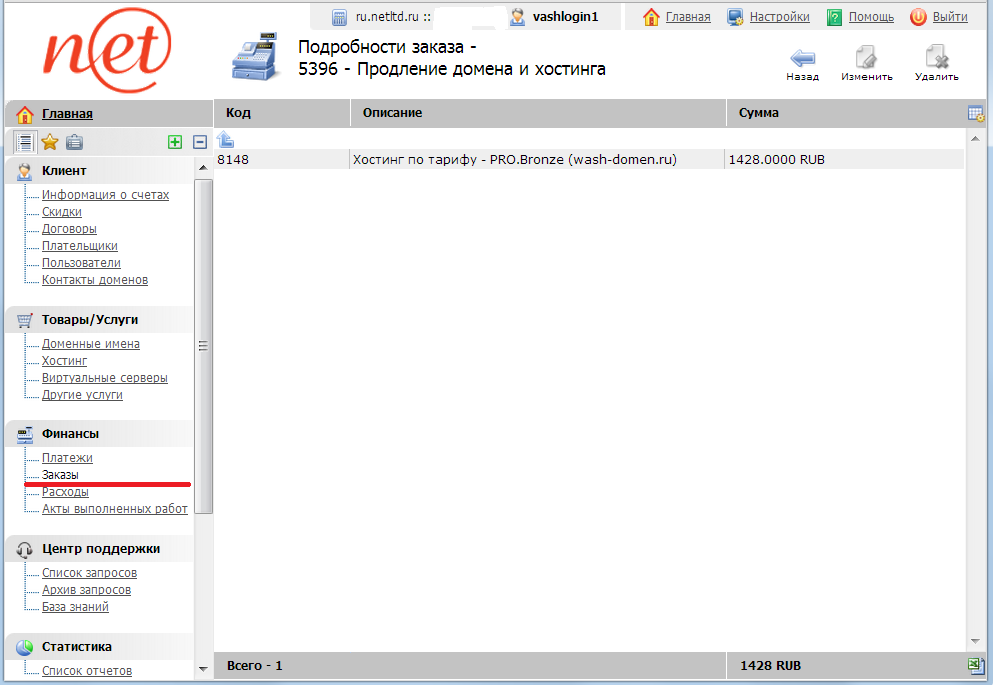This screenshot has width=993, height=685.
Task: Open favorites with the star icon
Action: [x=49, y=142]
